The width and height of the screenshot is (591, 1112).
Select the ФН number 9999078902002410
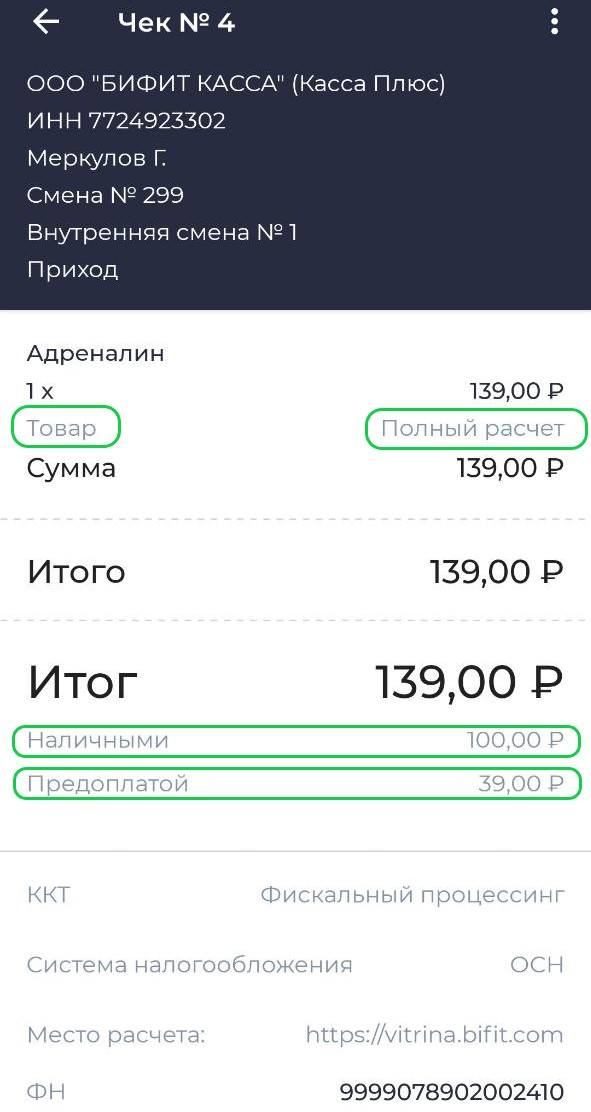coord(452,1091)
